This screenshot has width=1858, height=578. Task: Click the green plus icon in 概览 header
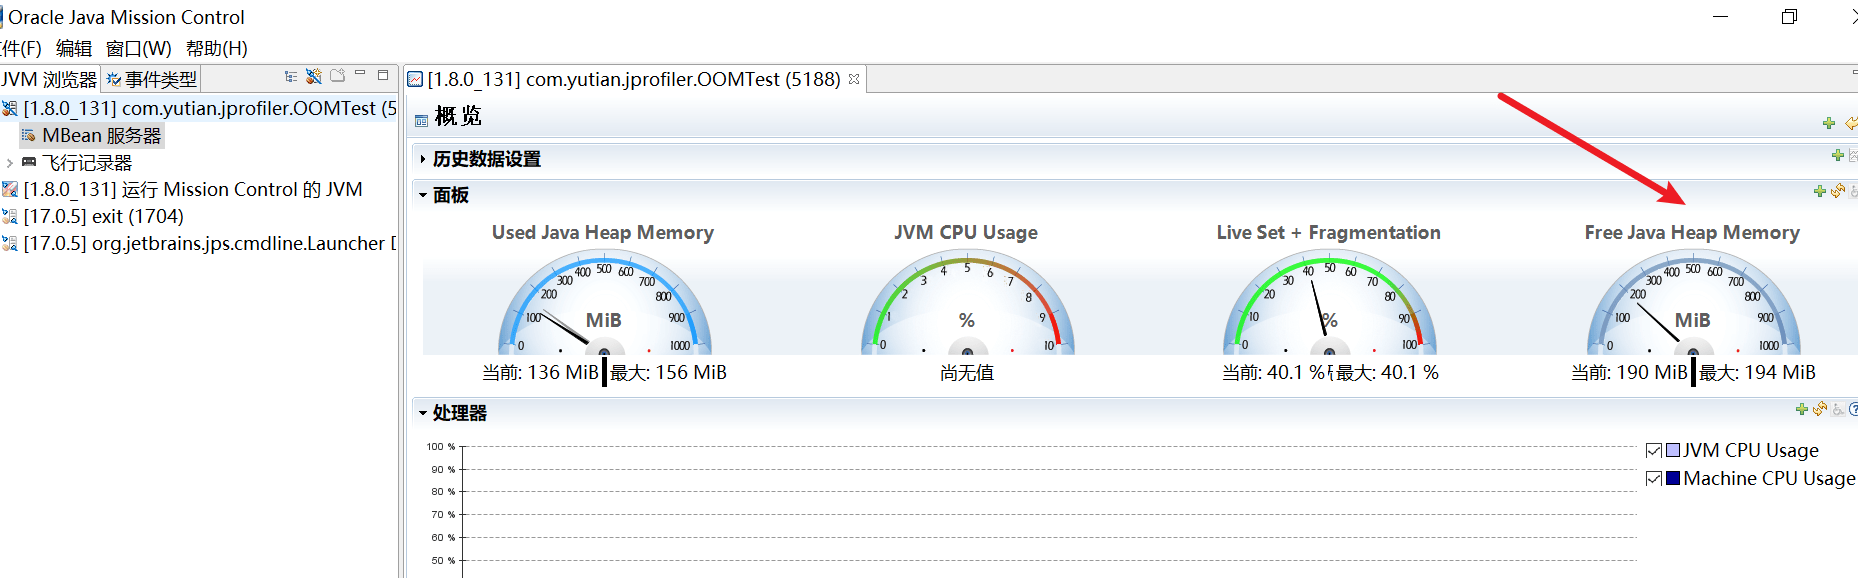pos(1829,123)
